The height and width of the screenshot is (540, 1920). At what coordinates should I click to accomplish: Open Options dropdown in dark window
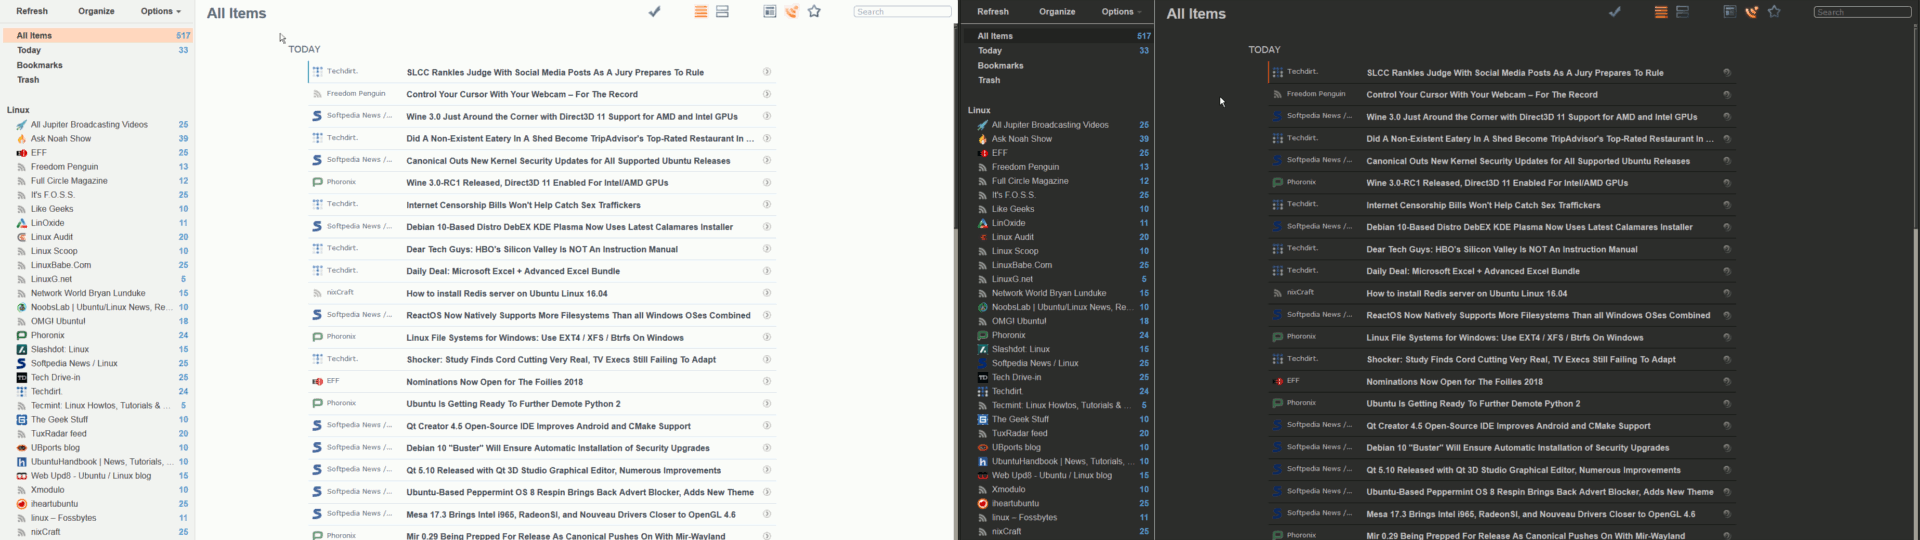pyautogui.click(x=1121, y=11)
